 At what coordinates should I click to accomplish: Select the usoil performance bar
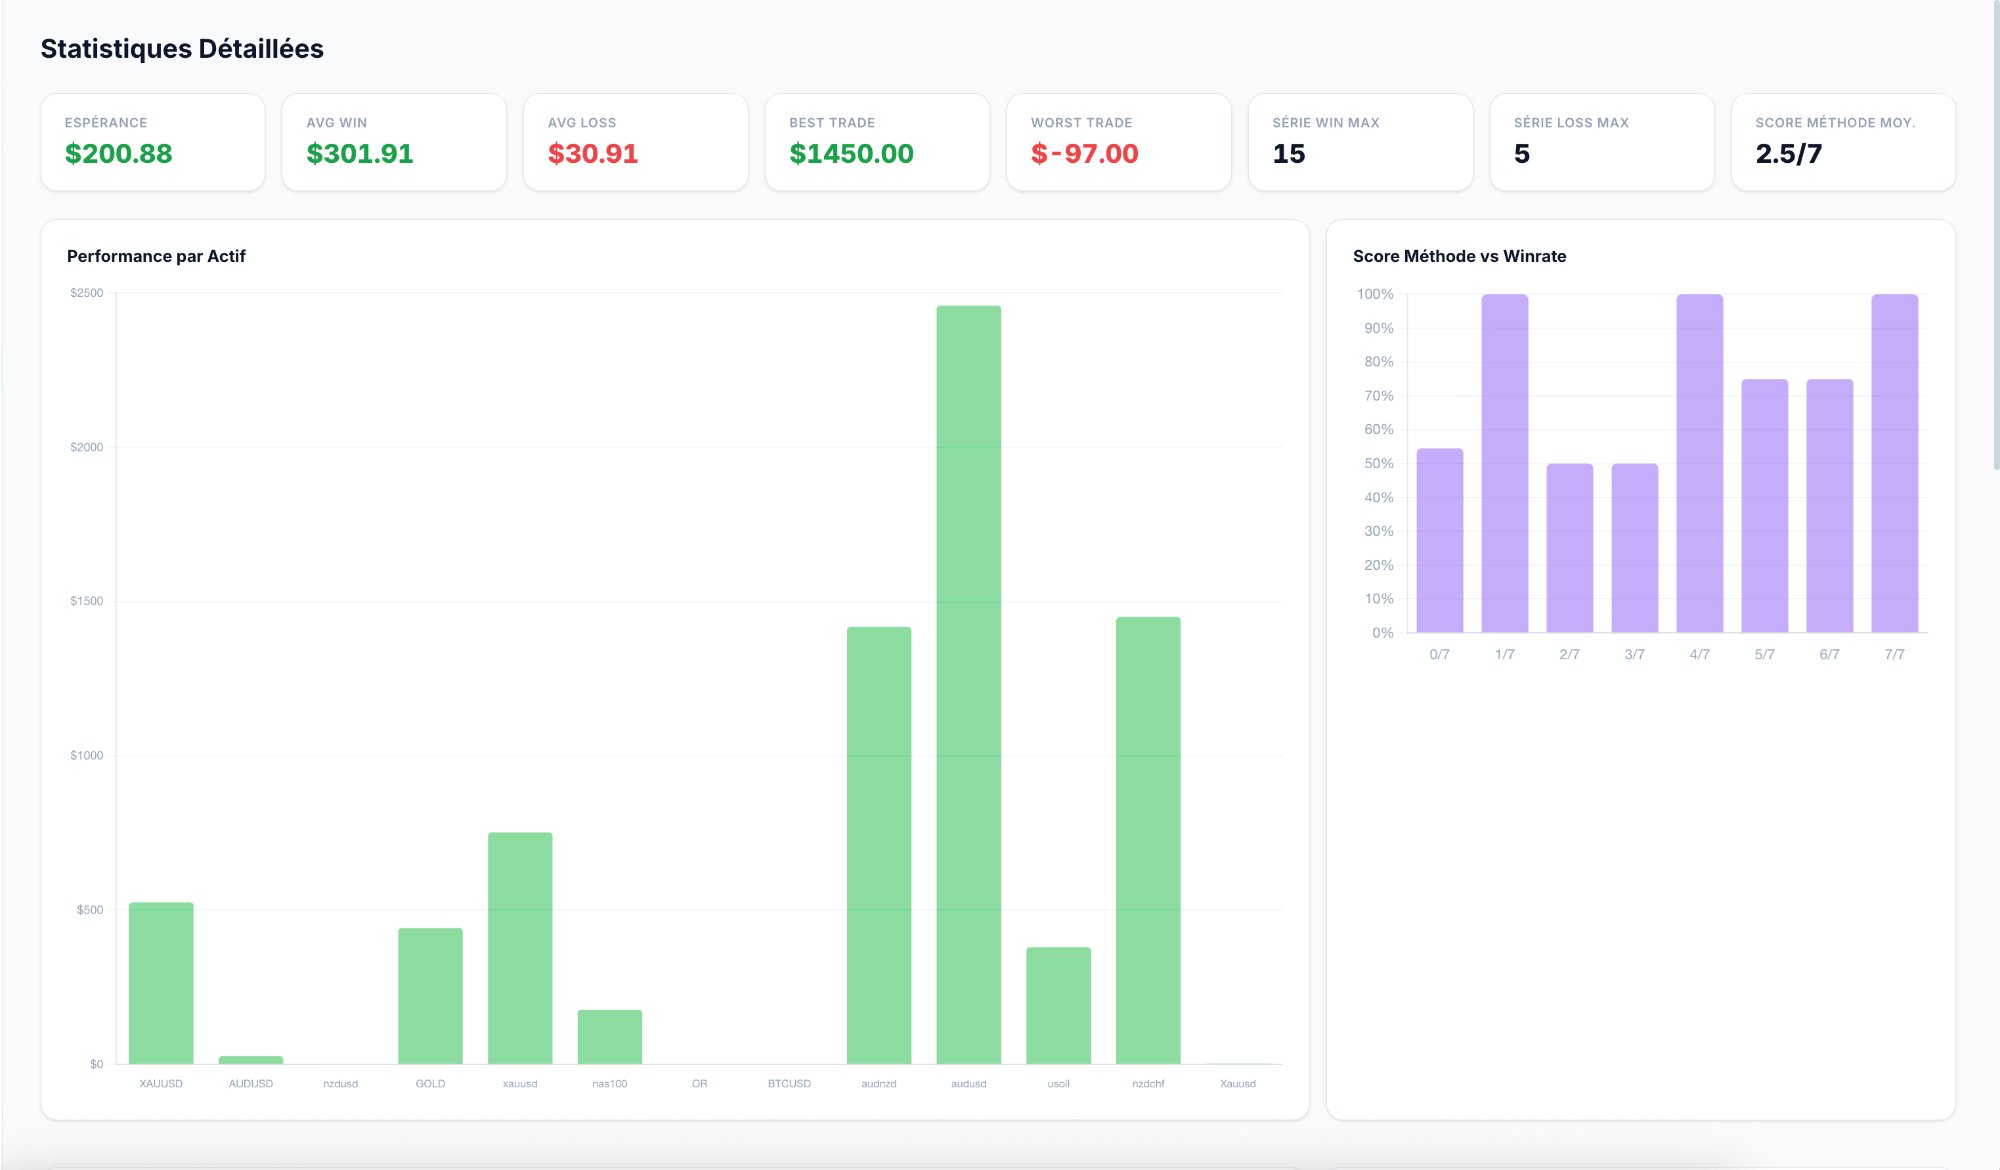point(1058,1005)
